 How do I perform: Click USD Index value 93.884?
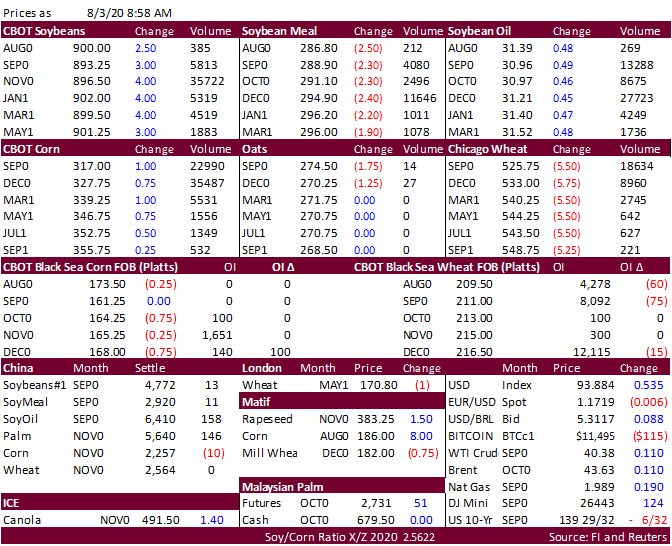point(595,385)
